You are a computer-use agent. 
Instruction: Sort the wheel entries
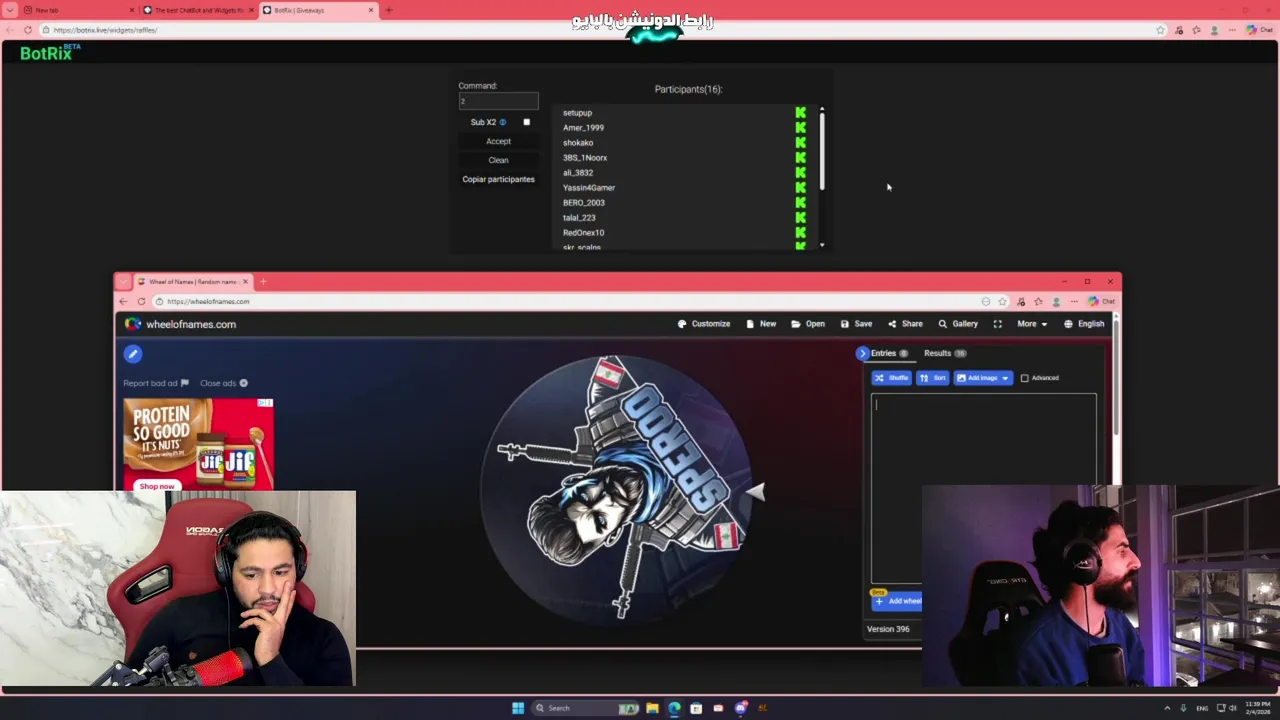pyautogui.click(x=933, y=378)
